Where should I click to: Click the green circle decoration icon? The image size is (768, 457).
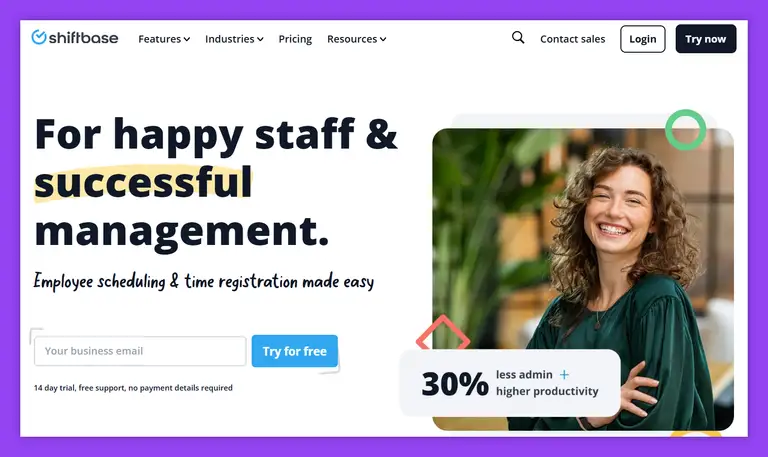[685, 130]
